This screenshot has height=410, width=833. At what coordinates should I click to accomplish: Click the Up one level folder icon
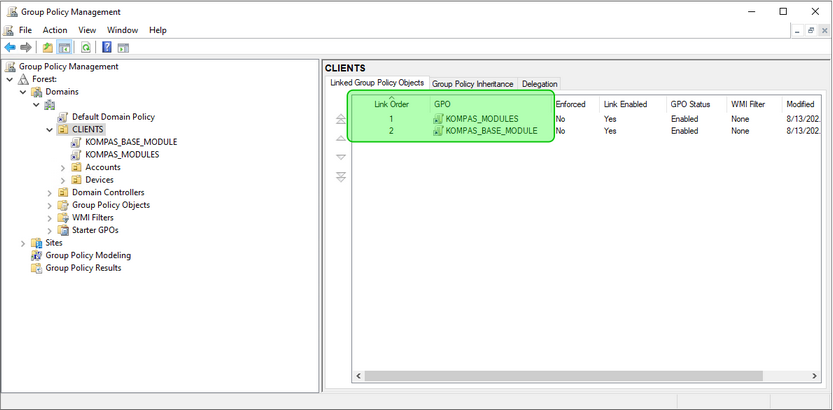(48, 48)
